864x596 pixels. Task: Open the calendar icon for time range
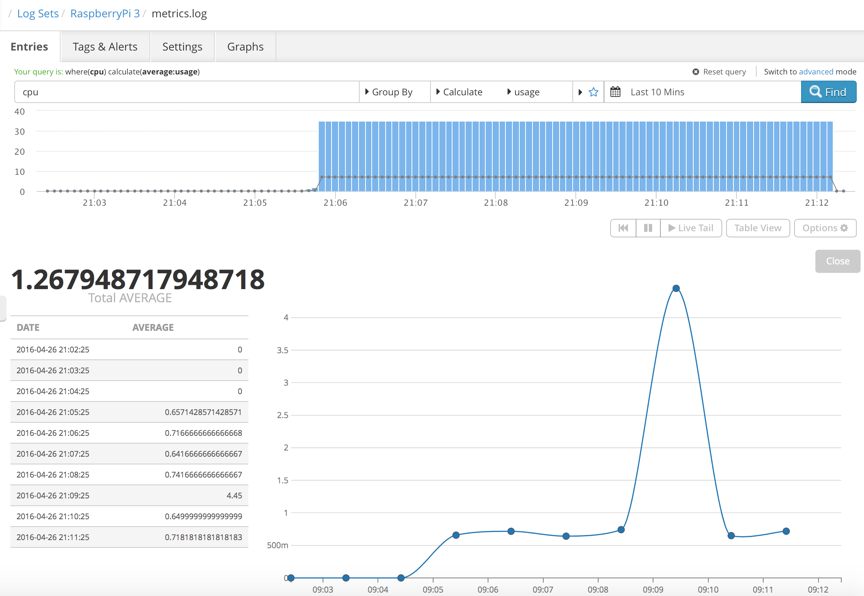tap(616, 92)
